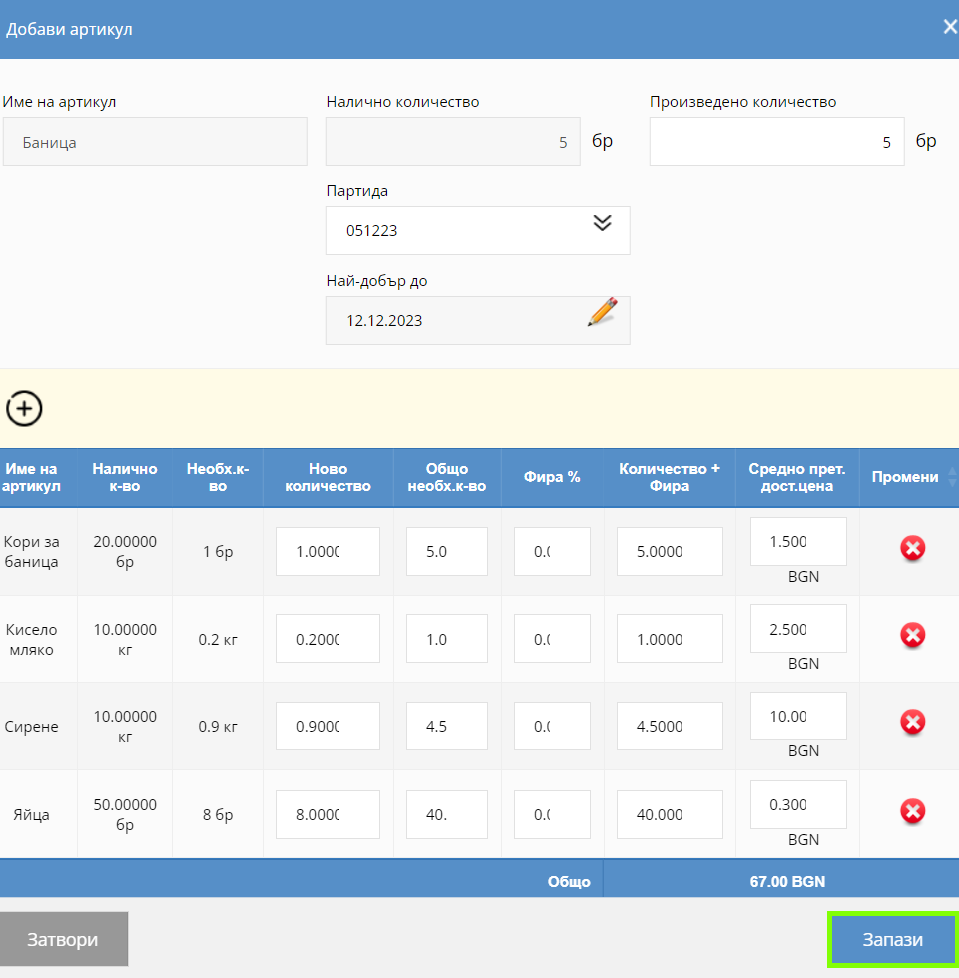This screenshot has width=959, height=978.
Task: Edit cost price for Сирене
Action: point(798,716)
